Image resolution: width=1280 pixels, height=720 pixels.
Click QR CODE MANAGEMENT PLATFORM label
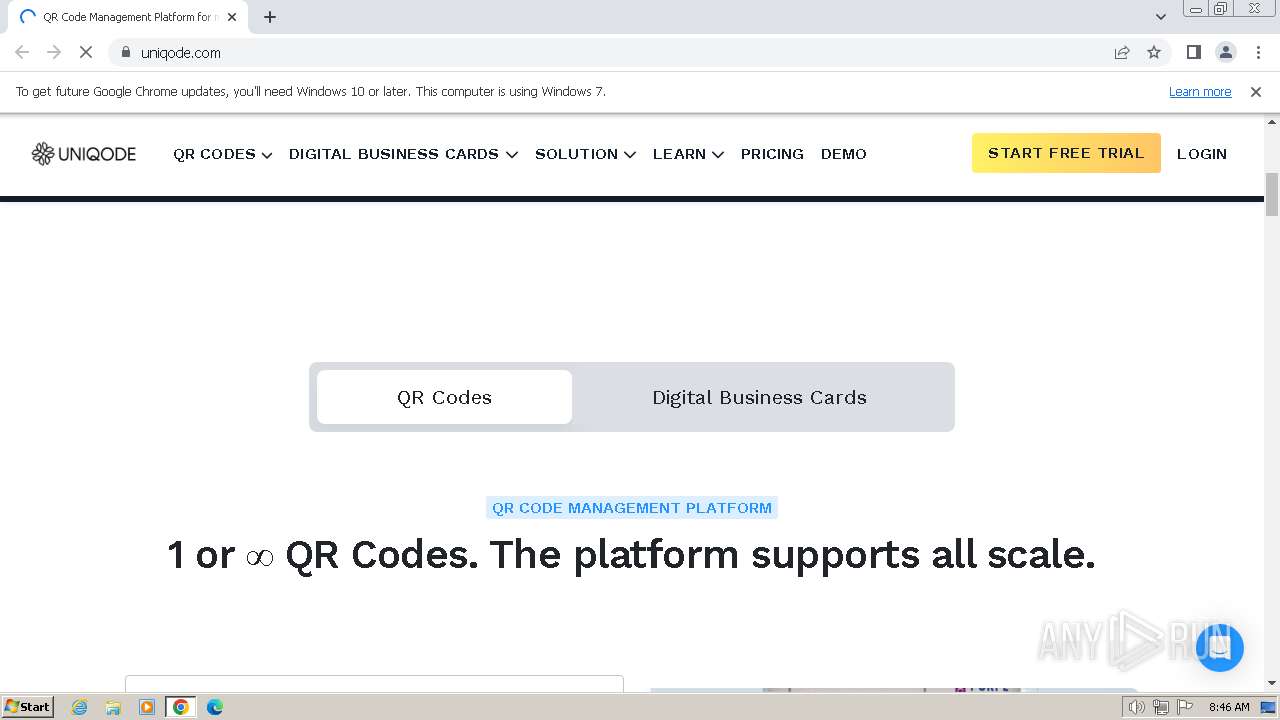632,508
